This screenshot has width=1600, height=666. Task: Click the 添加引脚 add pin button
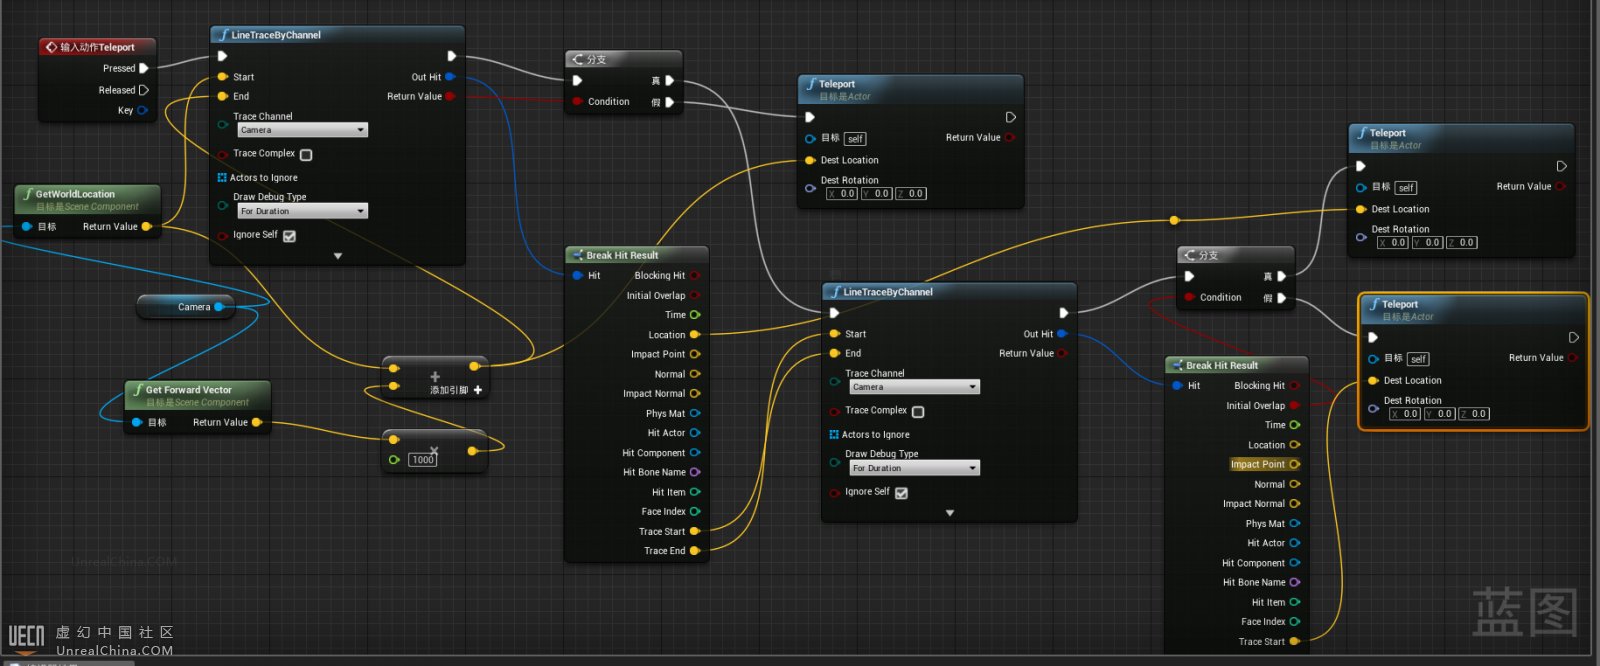(x=456, y=390)
